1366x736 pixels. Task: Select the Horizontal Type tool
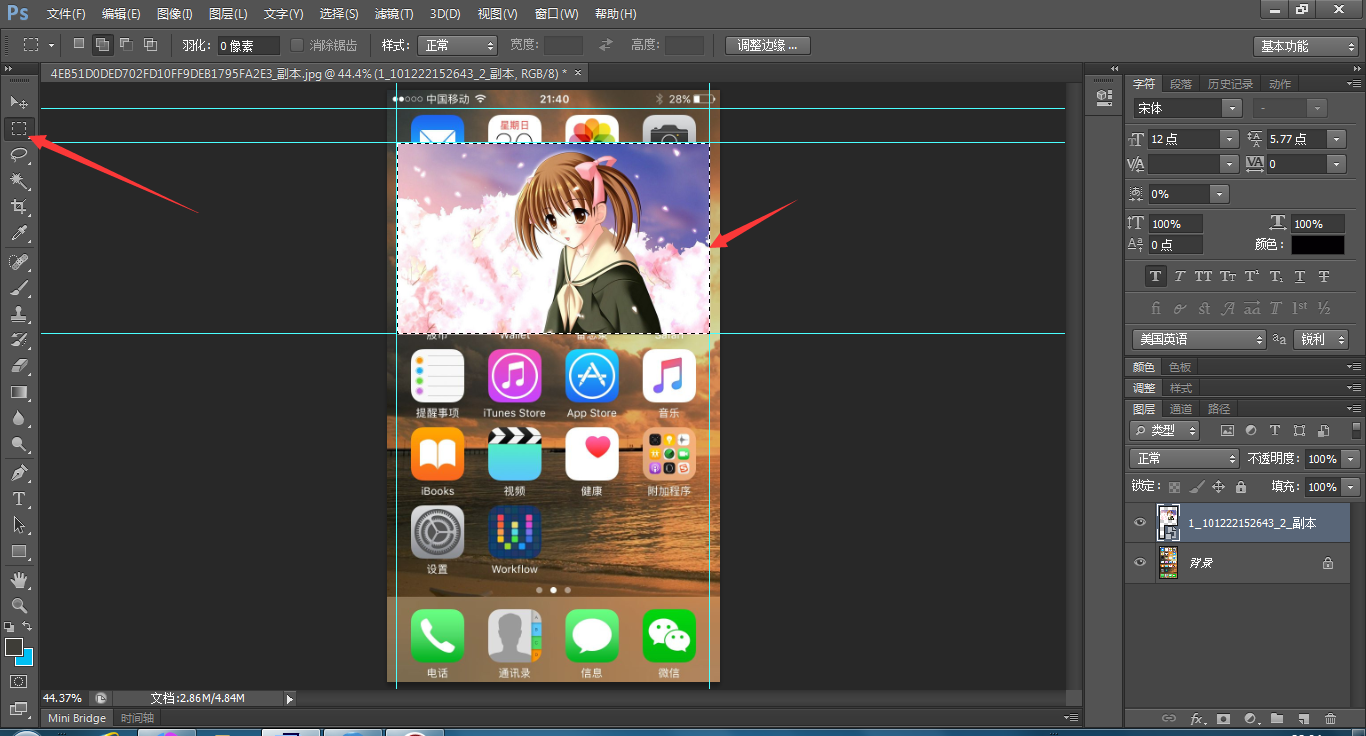(x=19, y=498)
